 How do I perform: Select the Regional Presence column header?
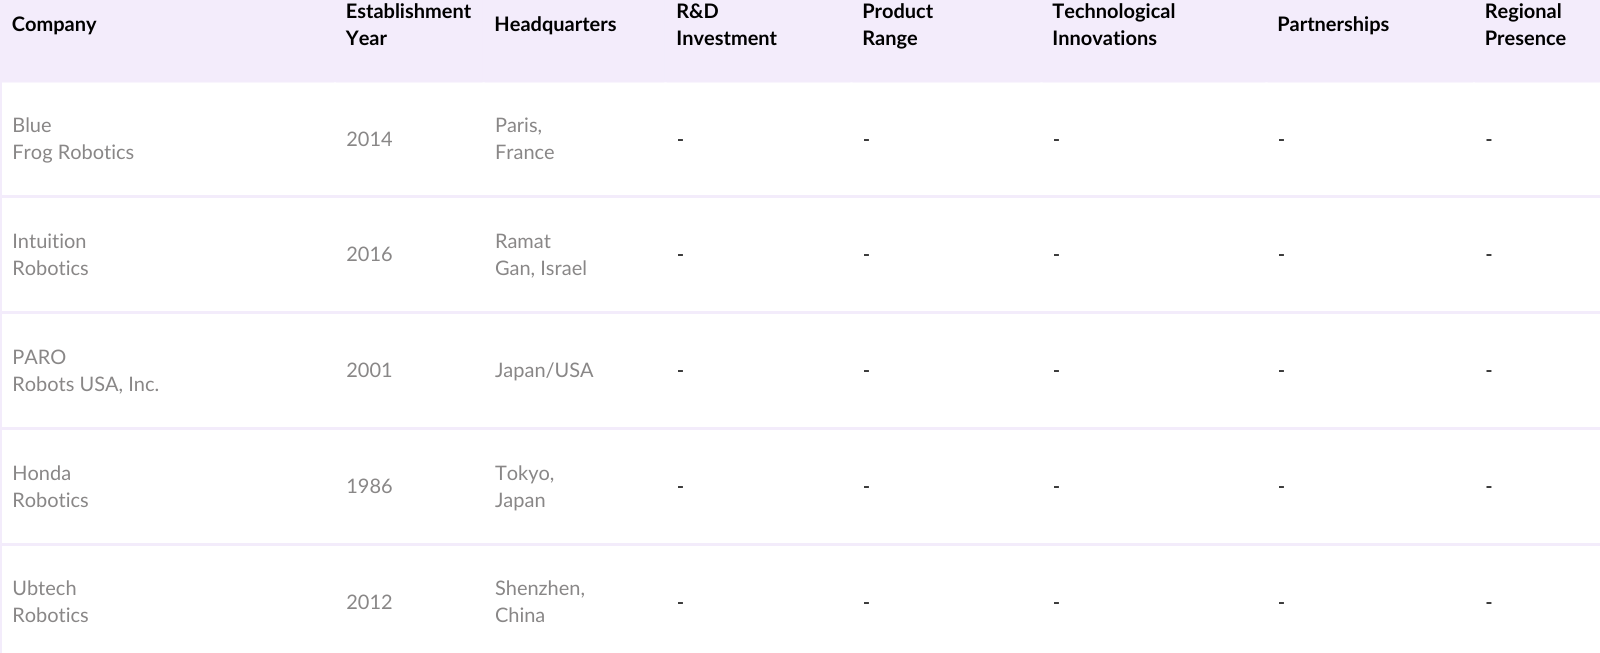click(1525, 25)
